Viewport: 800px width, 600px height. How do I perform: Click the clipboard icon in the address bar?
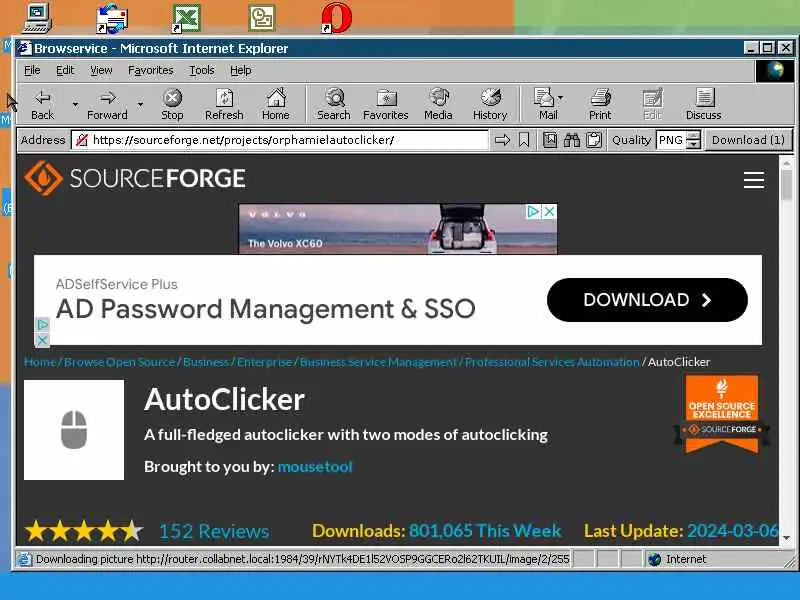(x=593, y=140)
